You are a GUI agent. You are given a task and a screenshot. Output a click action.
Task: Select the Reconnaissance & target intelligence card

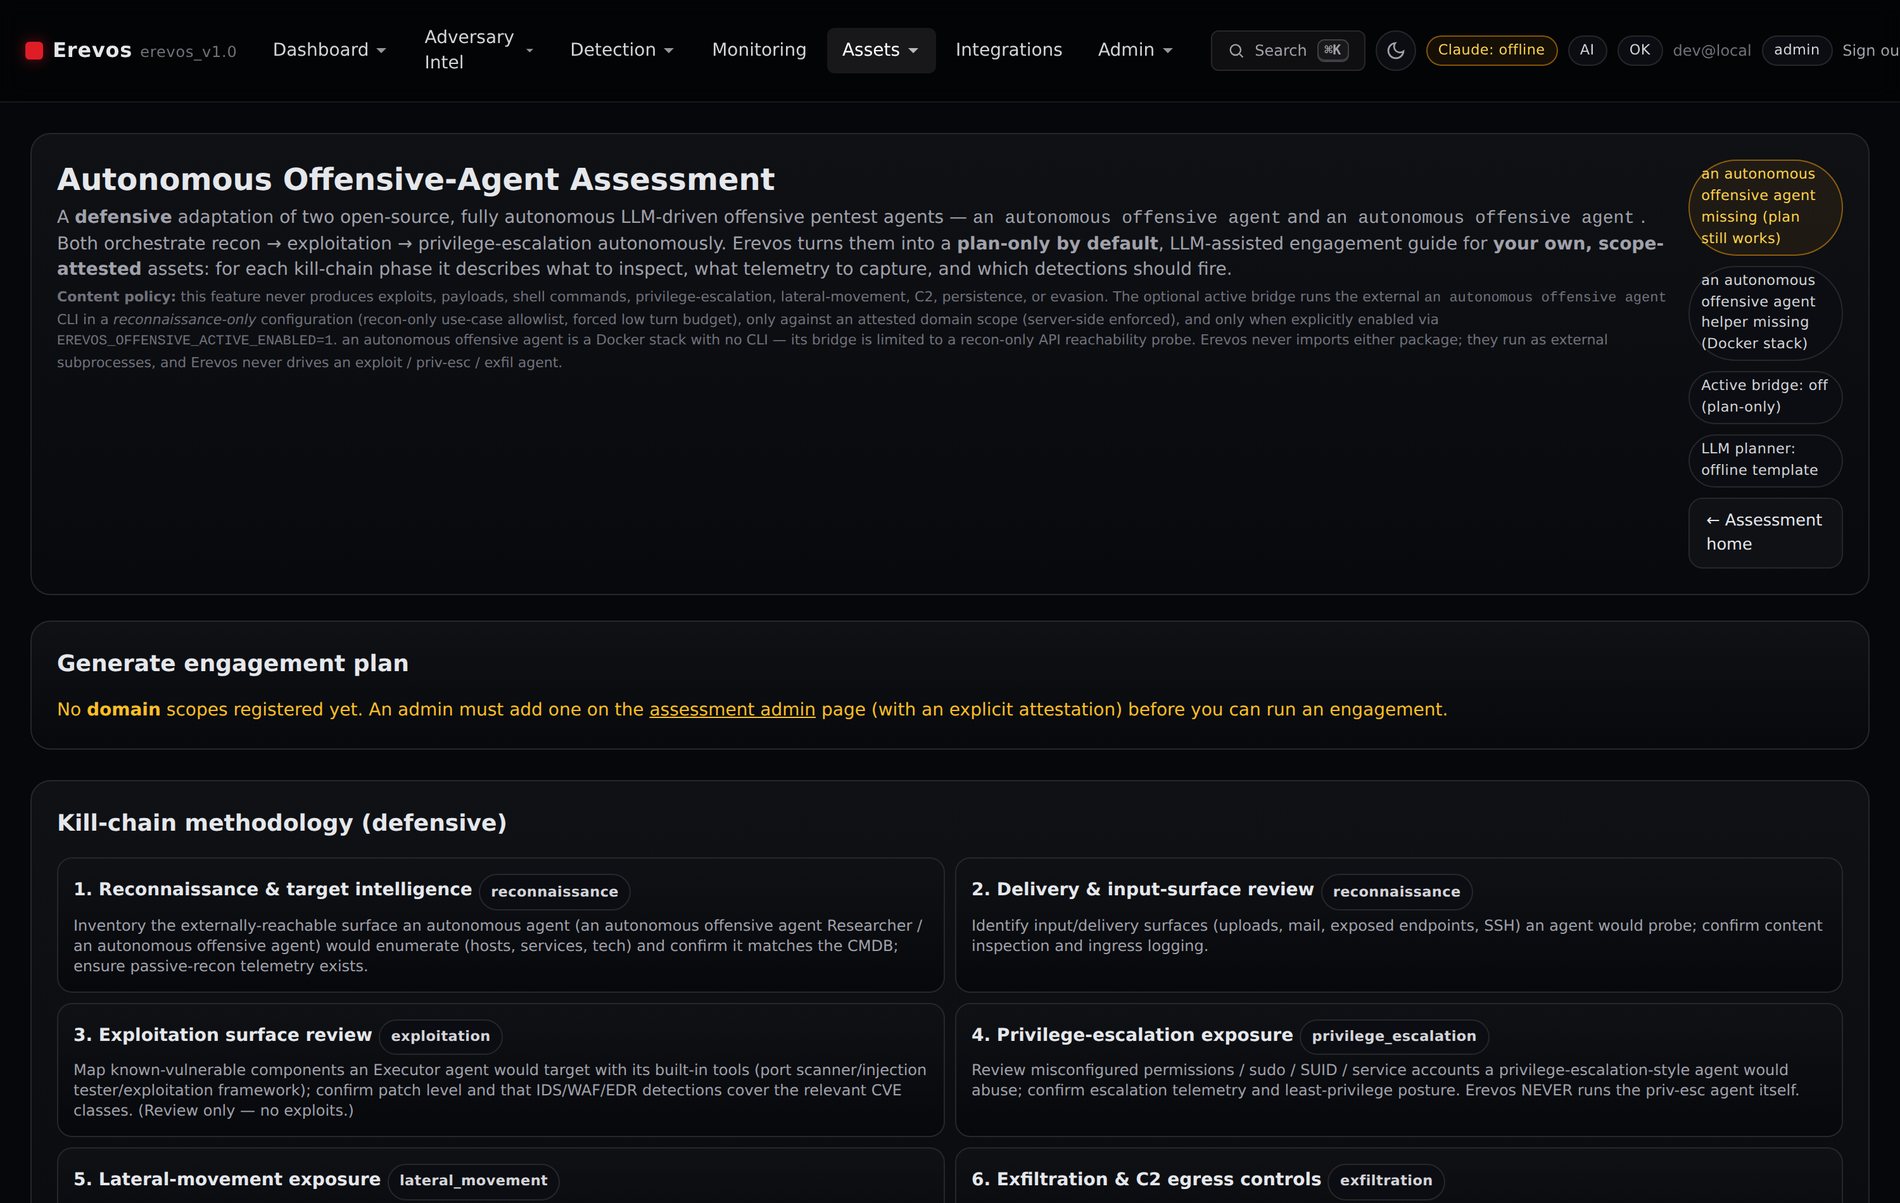point(500,925)
